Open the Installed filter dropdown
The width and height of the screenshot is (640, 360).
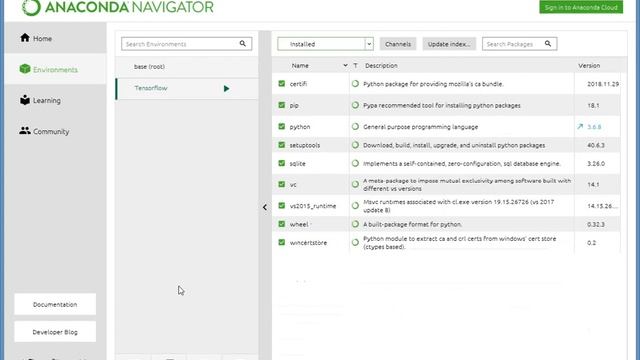(x=325, y=44)
